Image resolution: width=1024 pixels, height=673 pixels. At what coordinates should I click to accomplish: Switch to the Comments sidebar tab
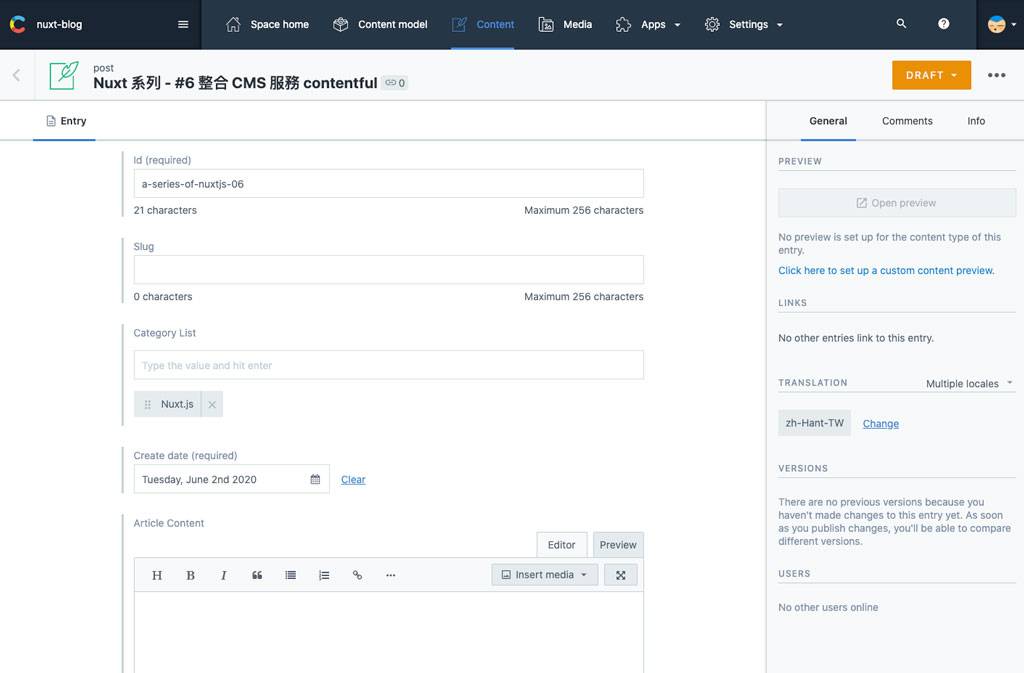tap(907, 121)
